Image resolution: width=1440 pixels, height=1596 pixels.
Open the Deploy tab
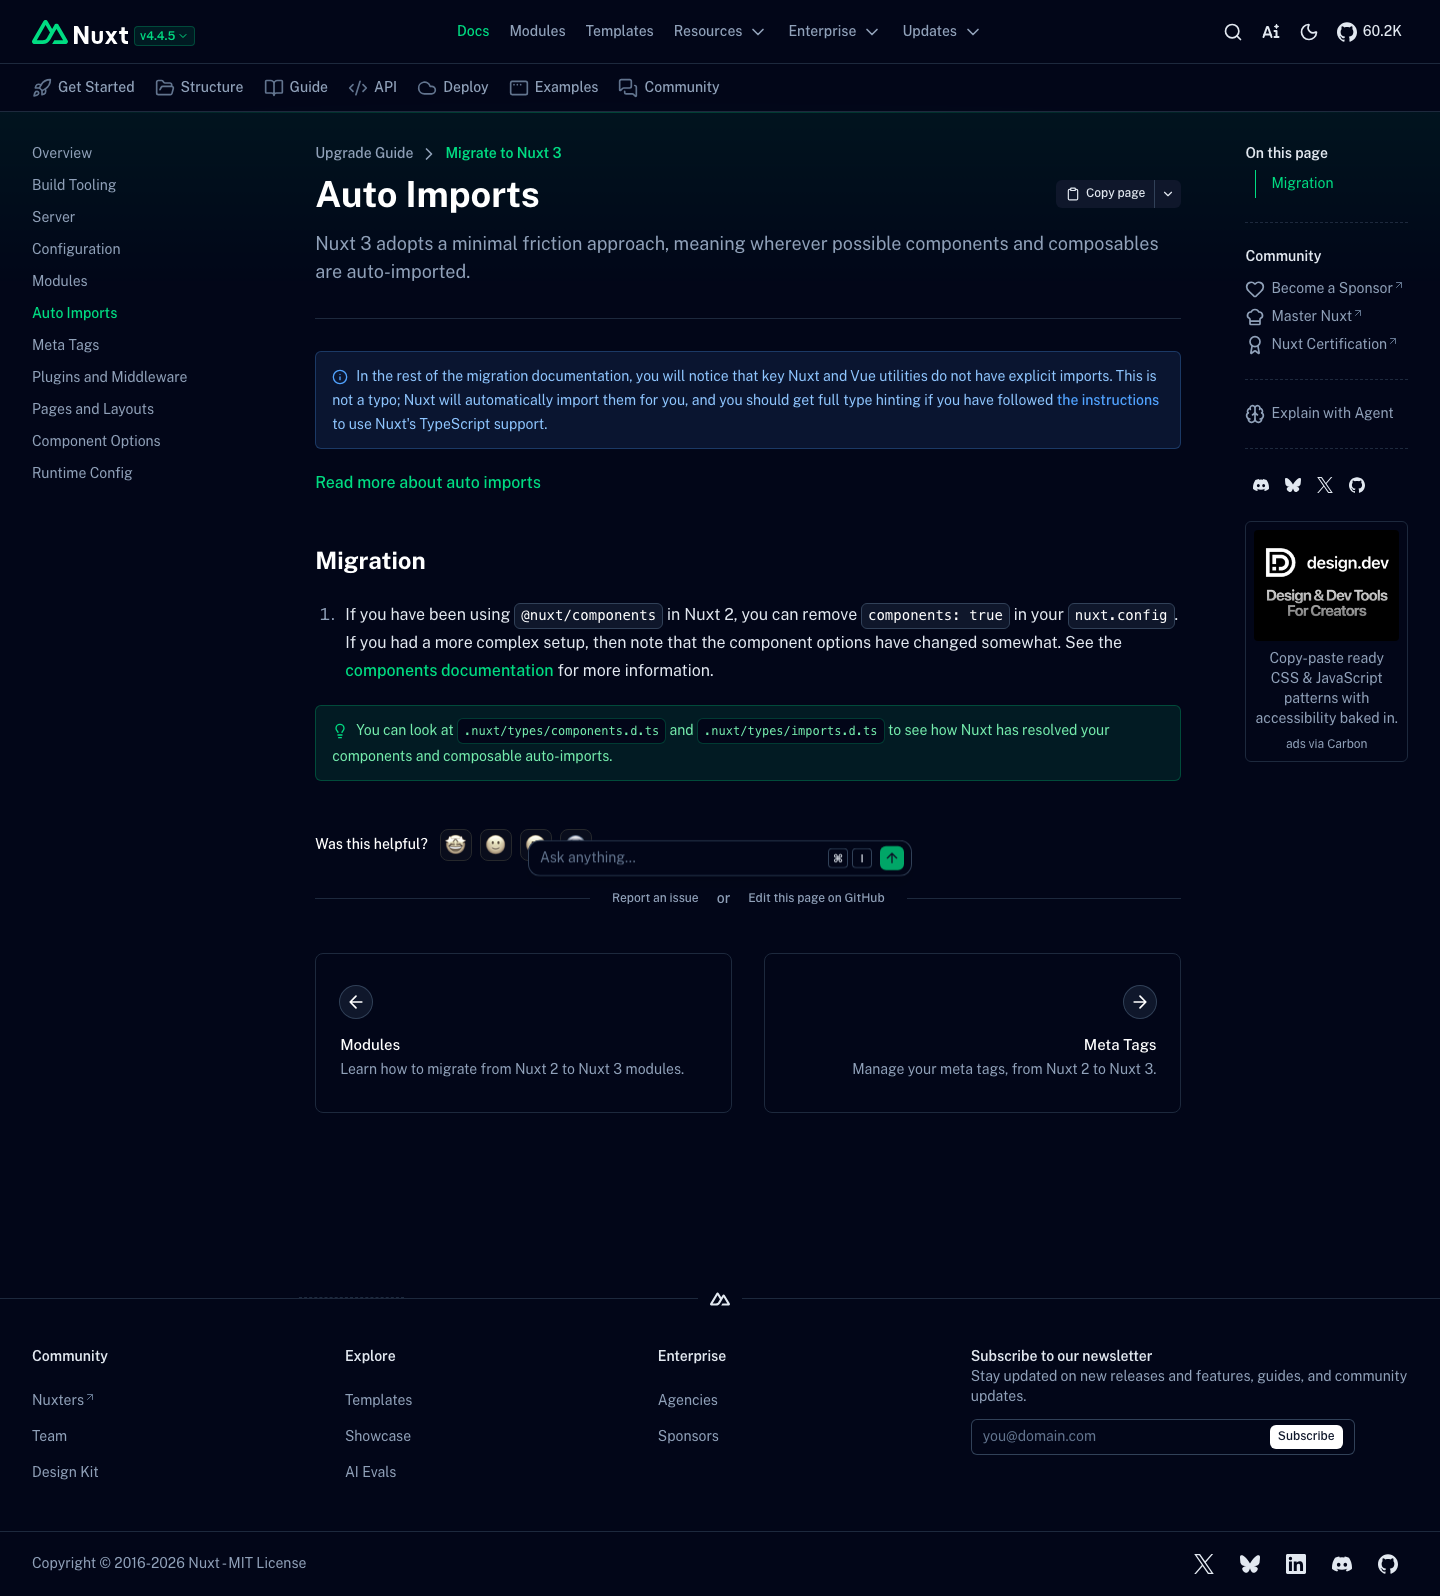(x=453, y=88)
